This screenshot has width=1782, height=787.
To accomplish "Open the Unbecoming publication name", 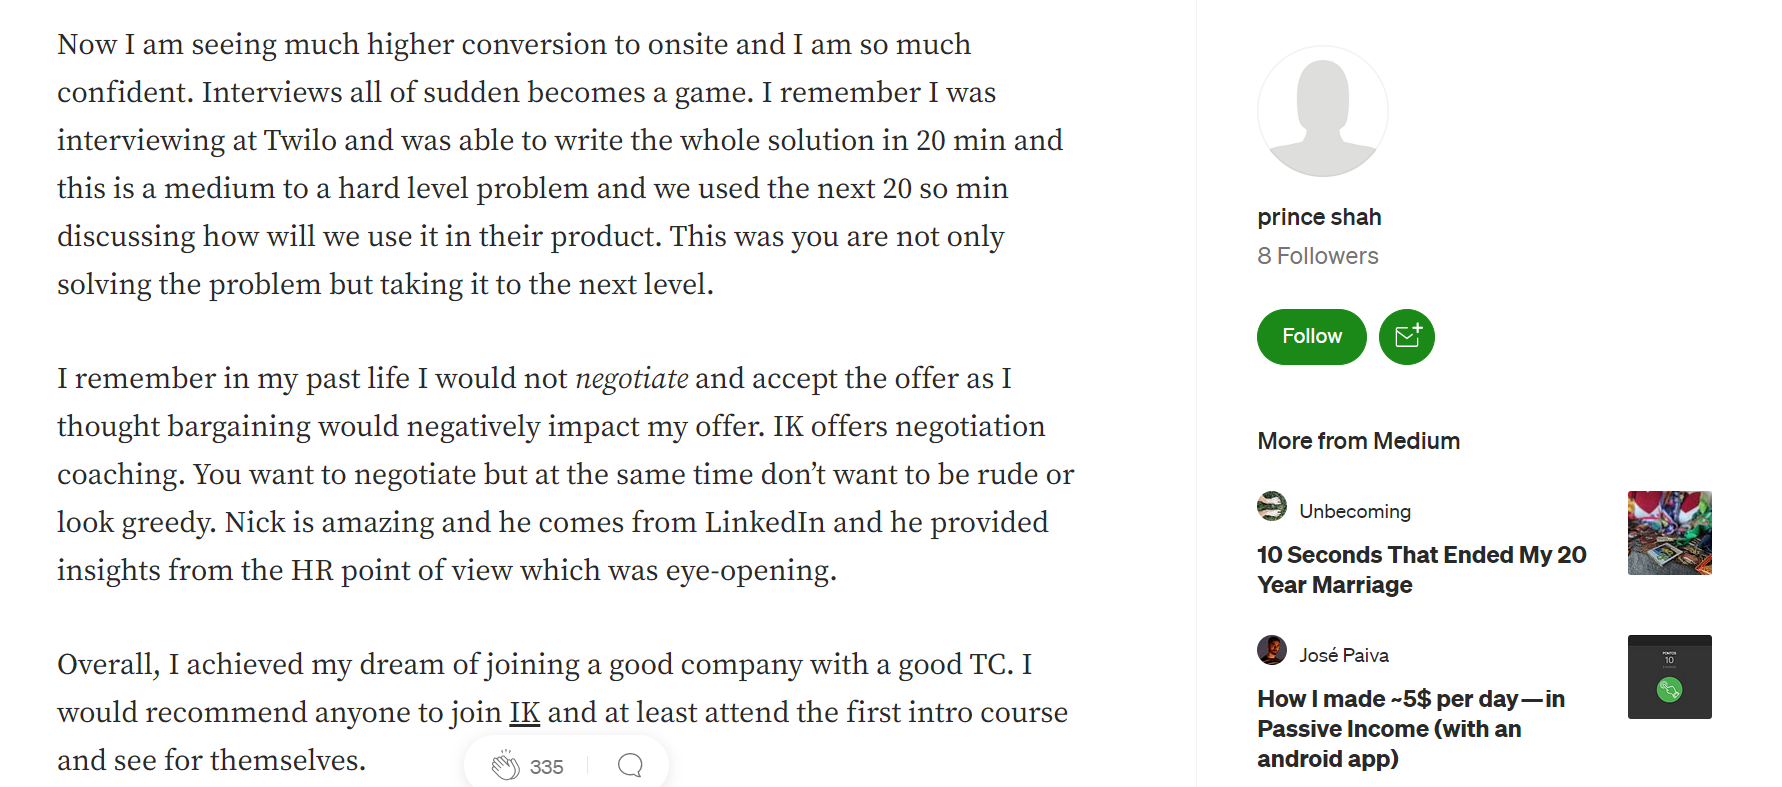I will tap(1354, 512).
